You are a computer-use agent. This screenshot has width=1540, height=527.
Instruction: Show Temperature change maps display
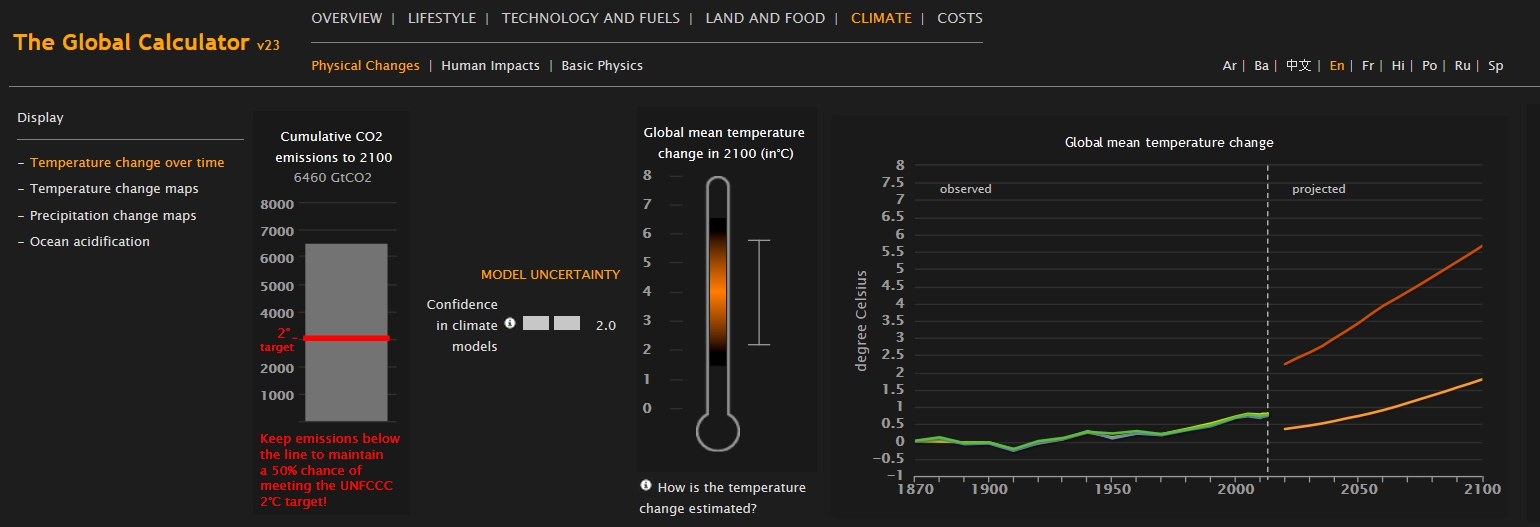114,189
